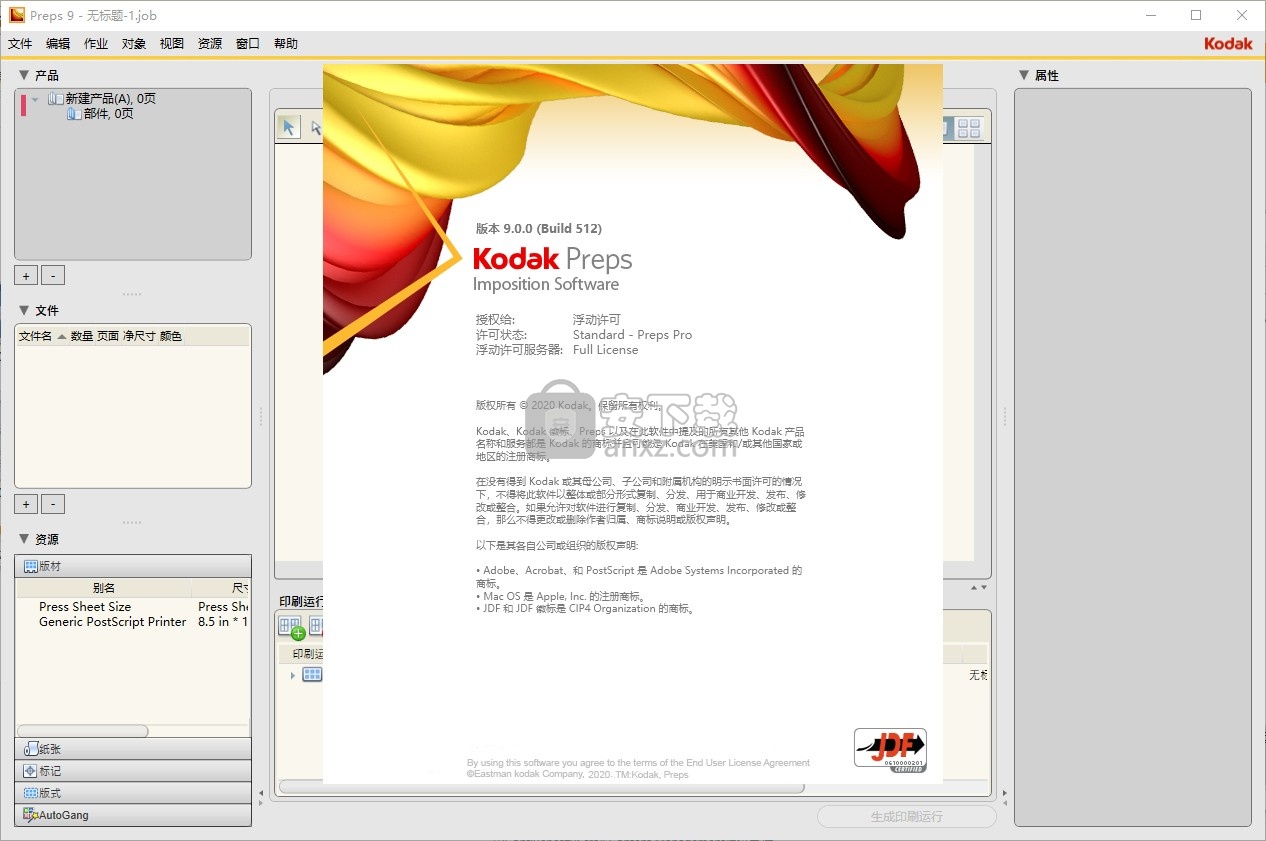The image size is (1266, 841).
Task: Click the 数量 column header
Action: pos(82,337)
